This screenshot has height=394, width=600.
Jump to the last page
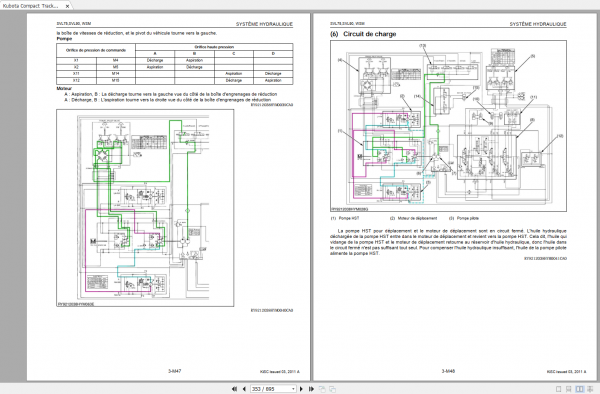pos(311,389)
